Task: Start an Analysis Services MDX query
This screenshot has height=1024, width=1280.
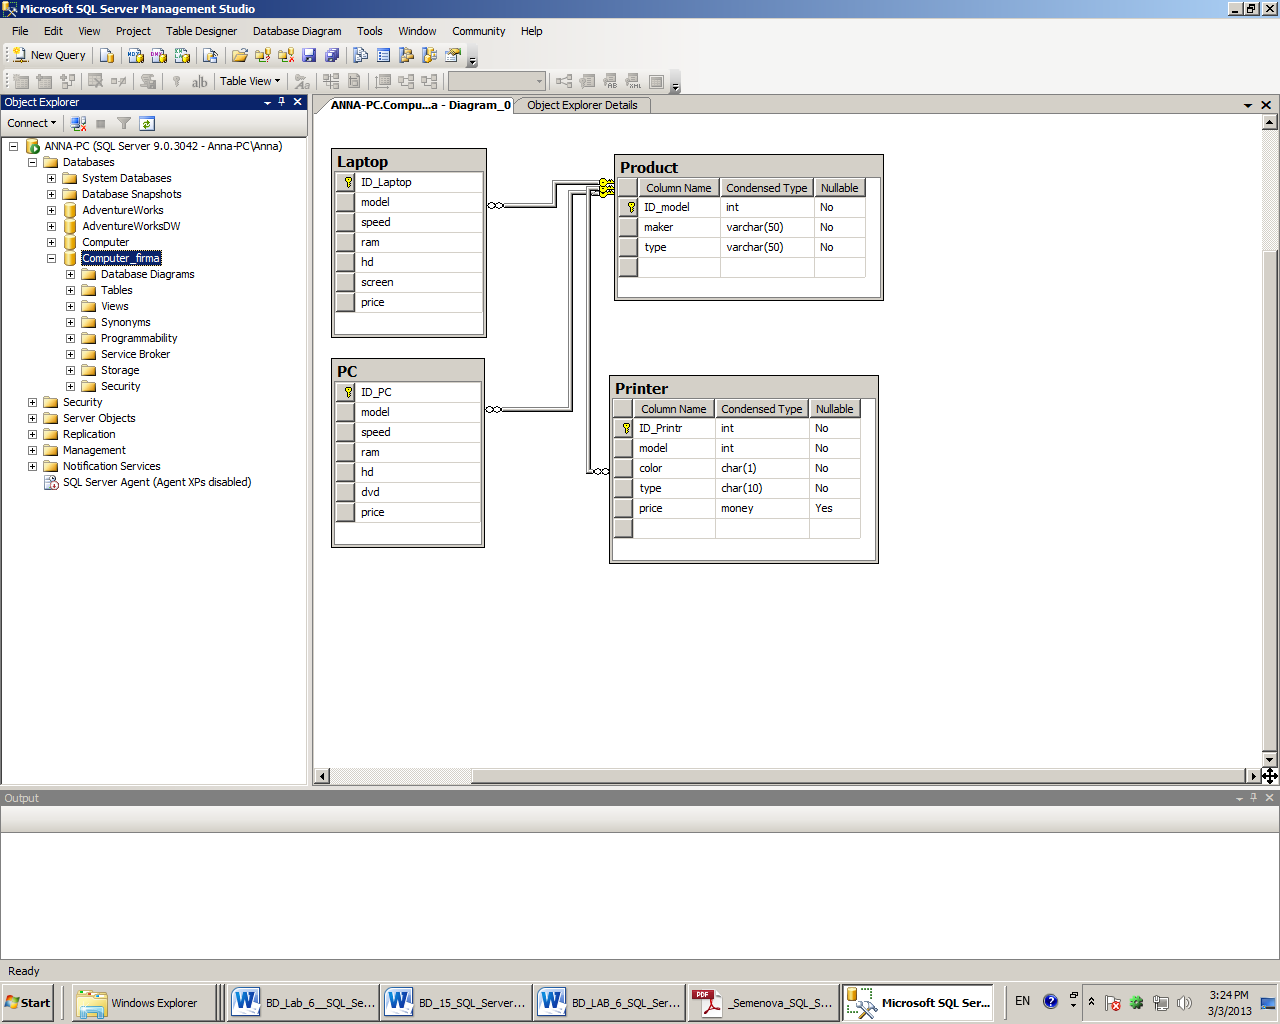Action: click(136, 55)
